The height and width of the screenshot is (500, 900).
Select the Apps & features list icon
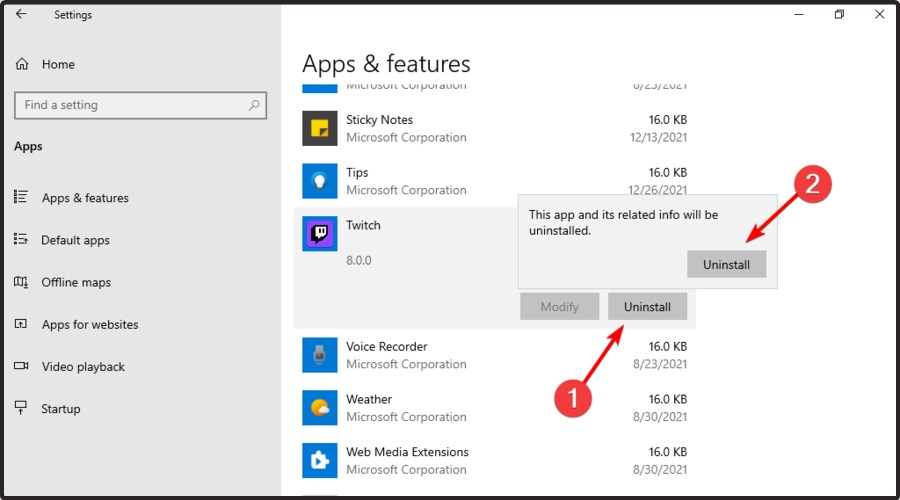point(21,197)
